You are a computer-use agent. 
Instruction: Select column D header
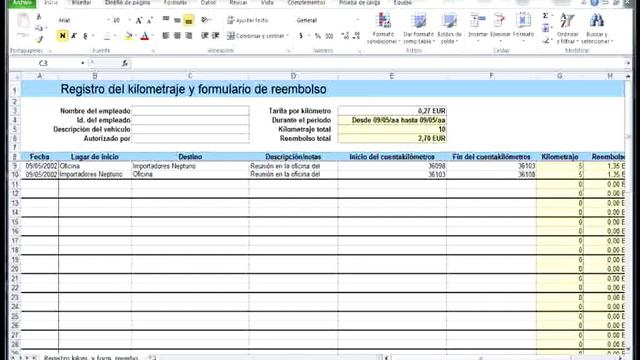coord(293,76)
